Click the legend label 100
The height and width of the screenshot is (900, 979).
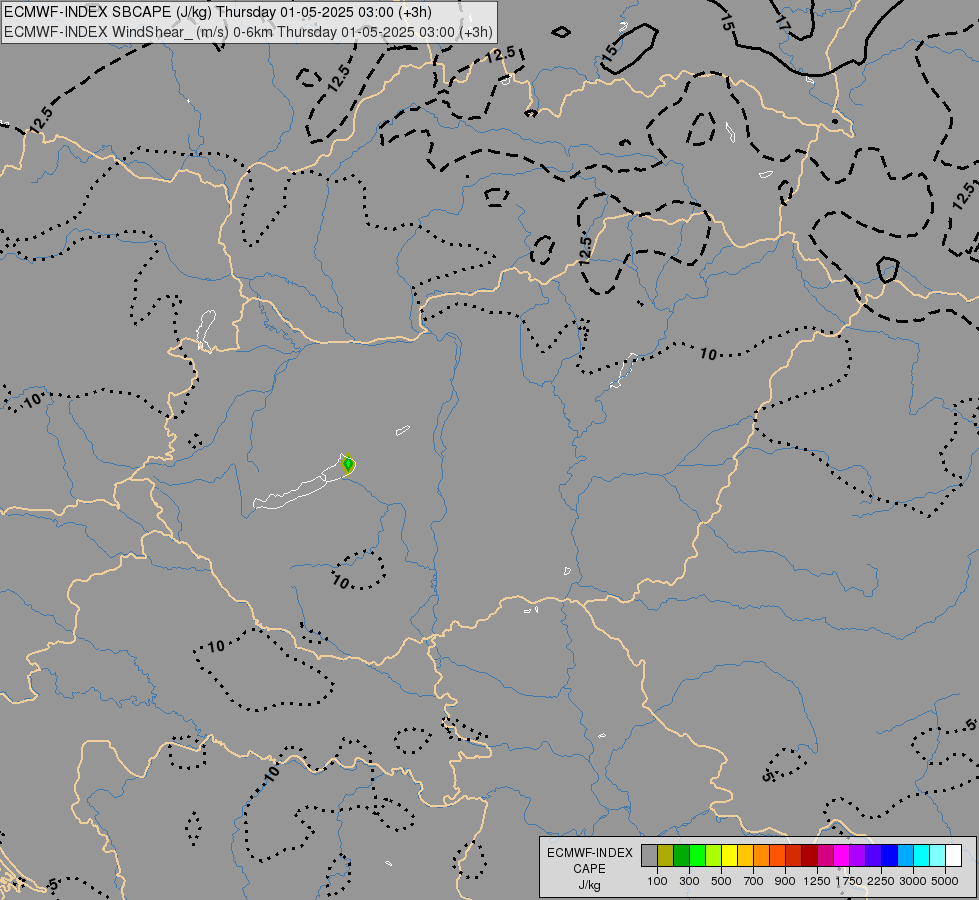[x=657, y=881]
